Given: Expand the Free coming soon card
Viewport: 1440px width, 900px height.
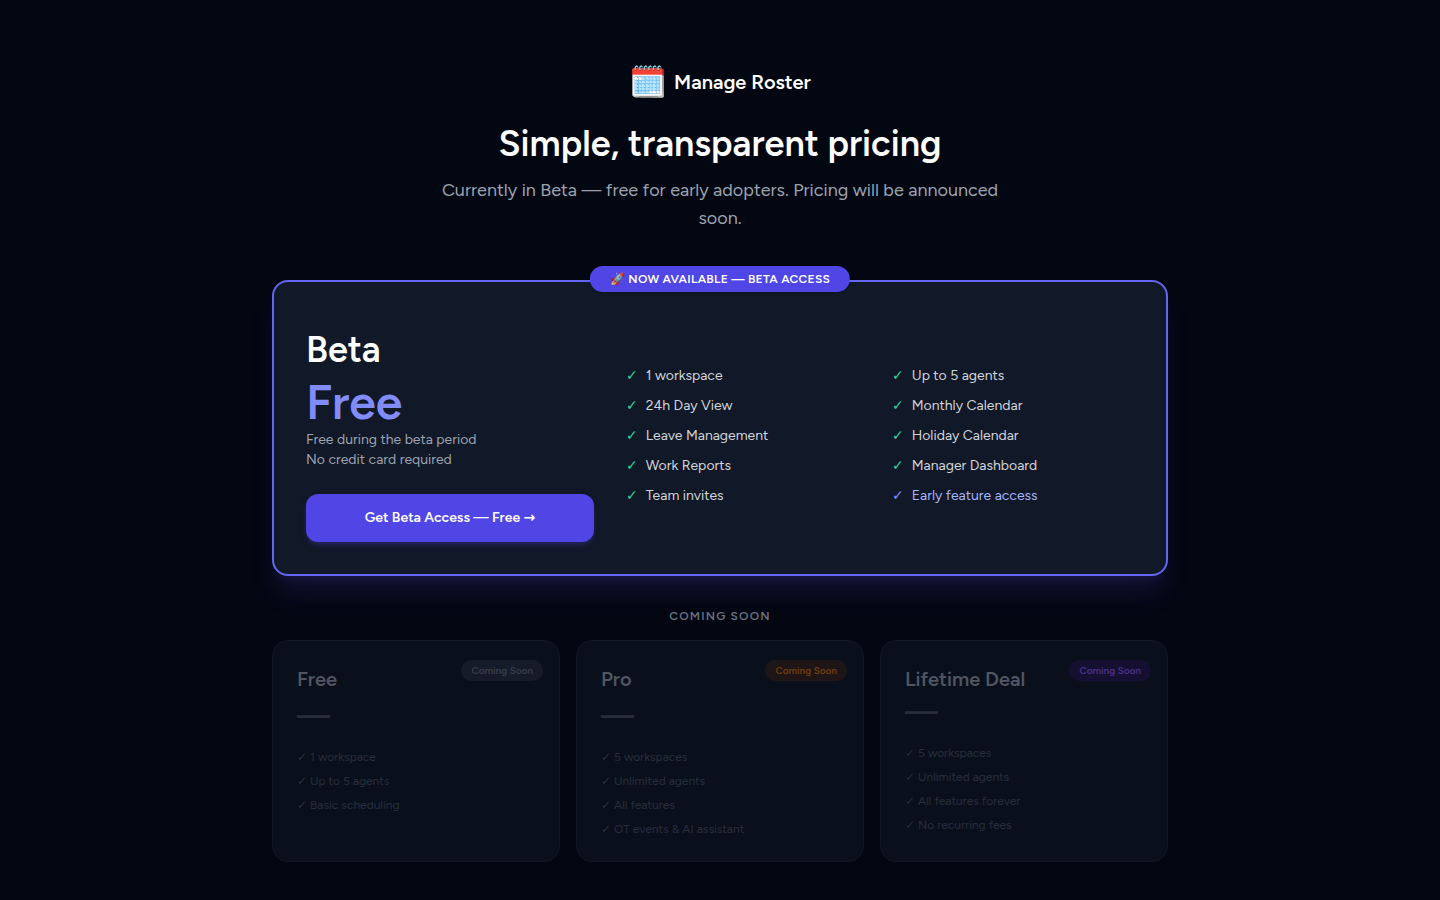Looking at the screenshot, I should point(415,750).
